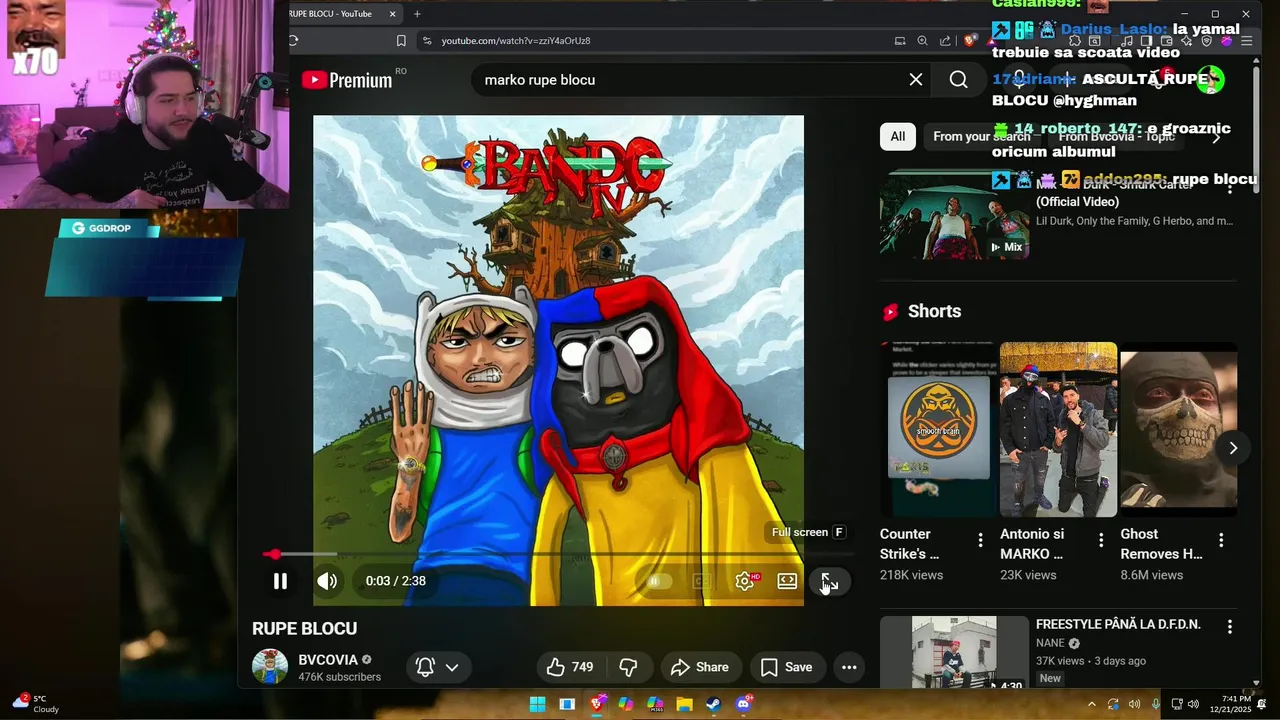The image size is (1280, 720).
Task: Seek along the red video progress bar
Action: click(x=558, y=554)
